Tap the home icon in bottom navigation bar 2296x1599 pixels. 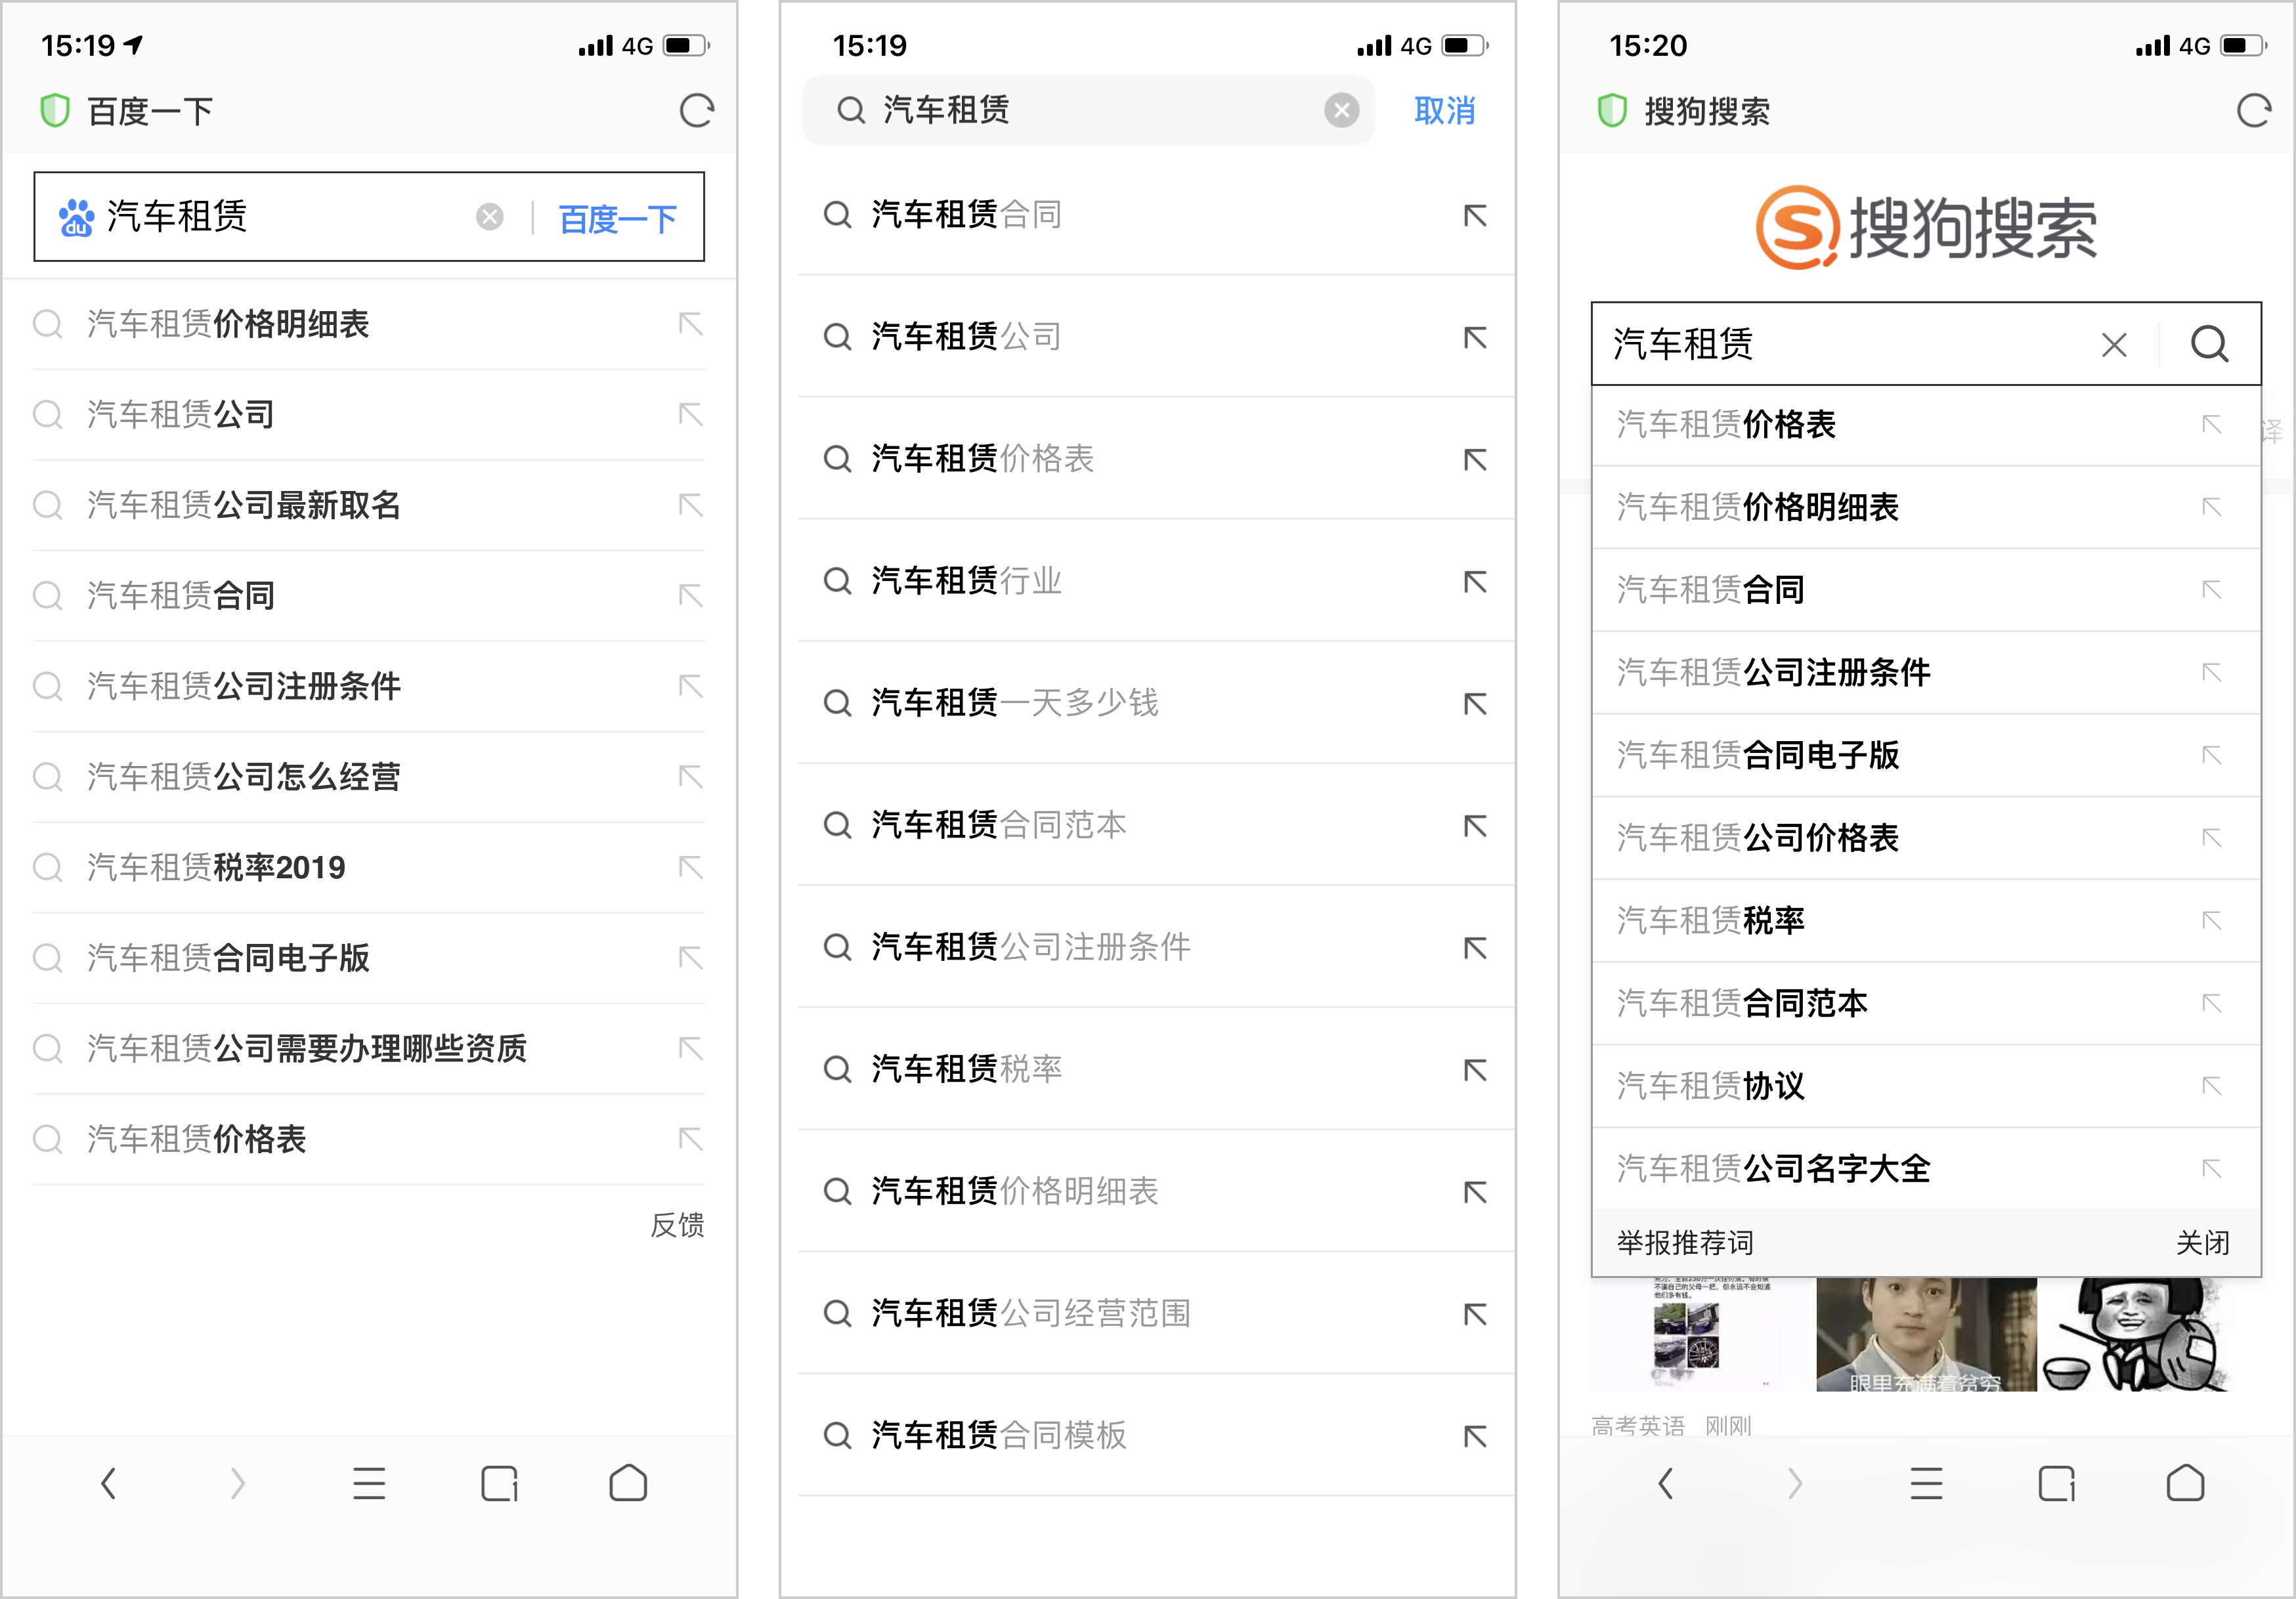(x=627, y=1484)
